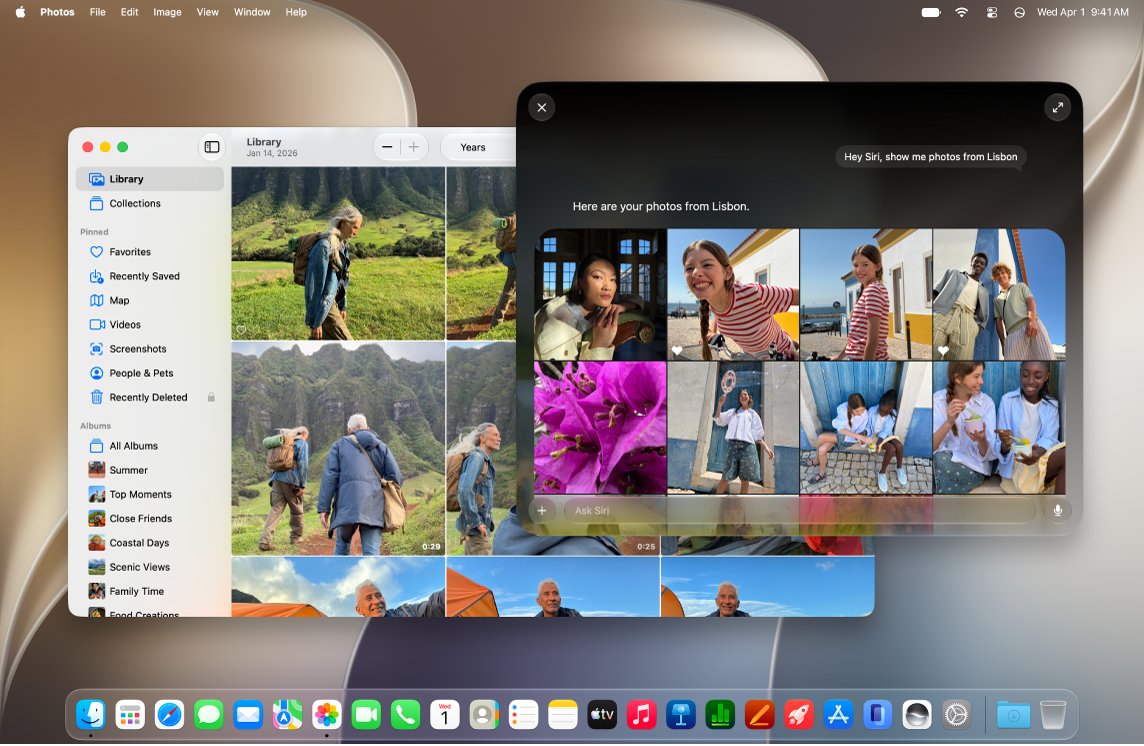
Task: Open All Albums in the sidebar
Action: point(150,446)
